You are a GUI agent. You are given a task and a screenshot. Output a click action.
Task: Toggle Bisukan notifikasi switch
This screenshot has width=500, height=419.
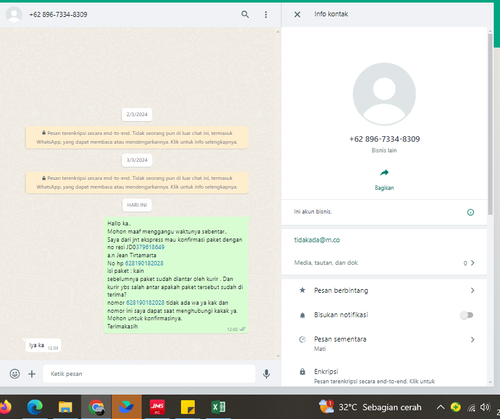click(467, 315)
